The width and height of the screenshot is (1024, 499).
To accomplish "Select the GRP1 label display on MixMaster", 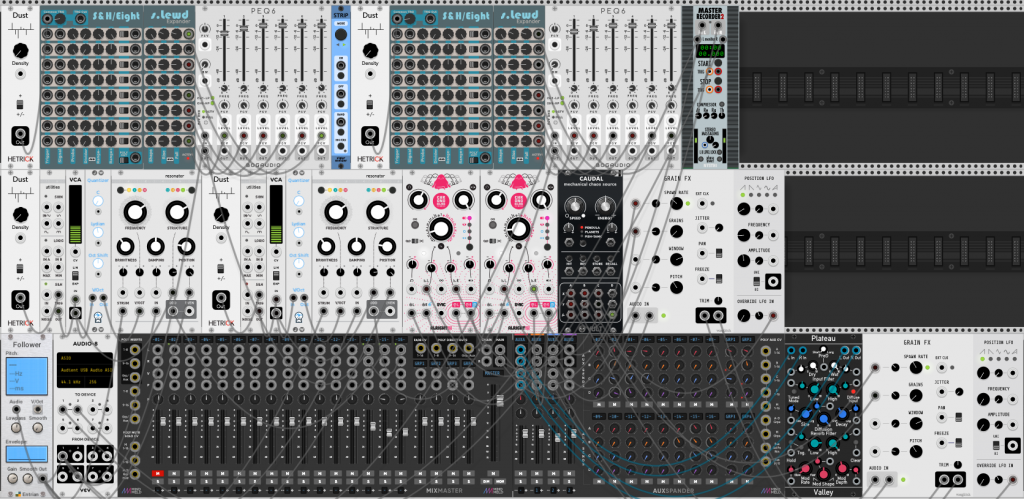I will [421, 363].
